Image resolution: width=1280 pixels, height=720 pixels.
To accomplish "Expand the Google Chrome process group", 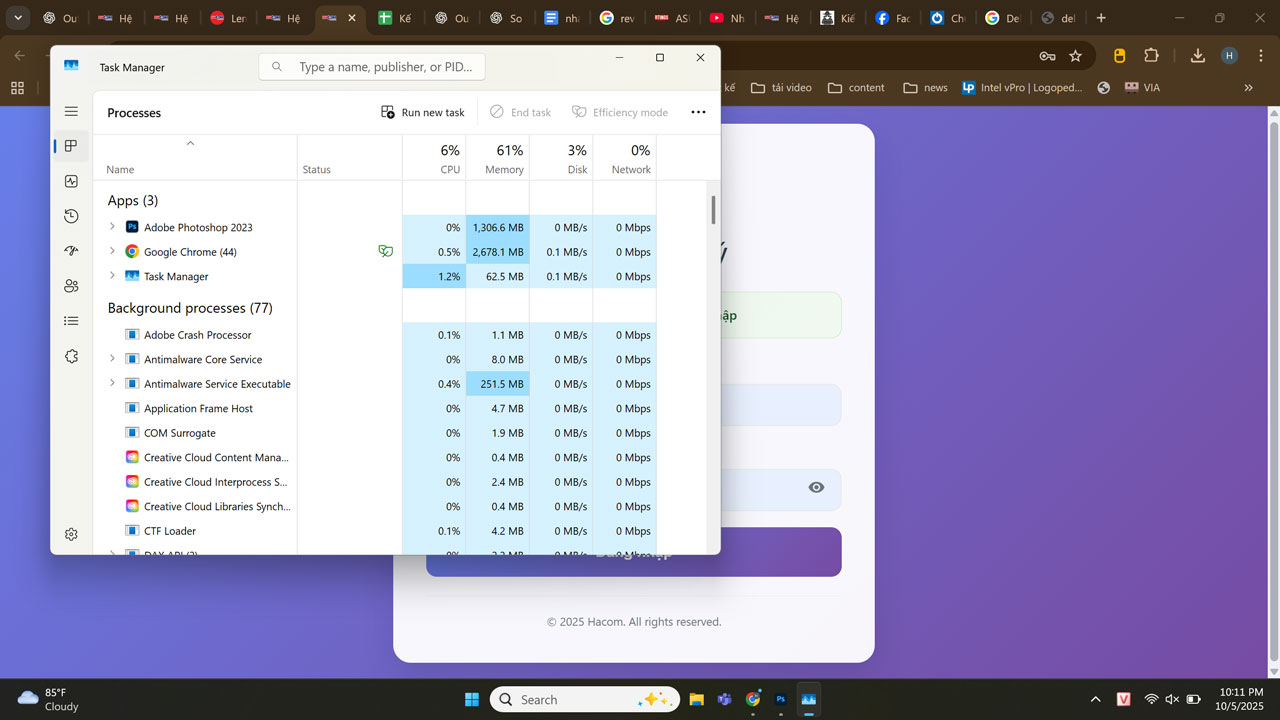I will 111,251.
